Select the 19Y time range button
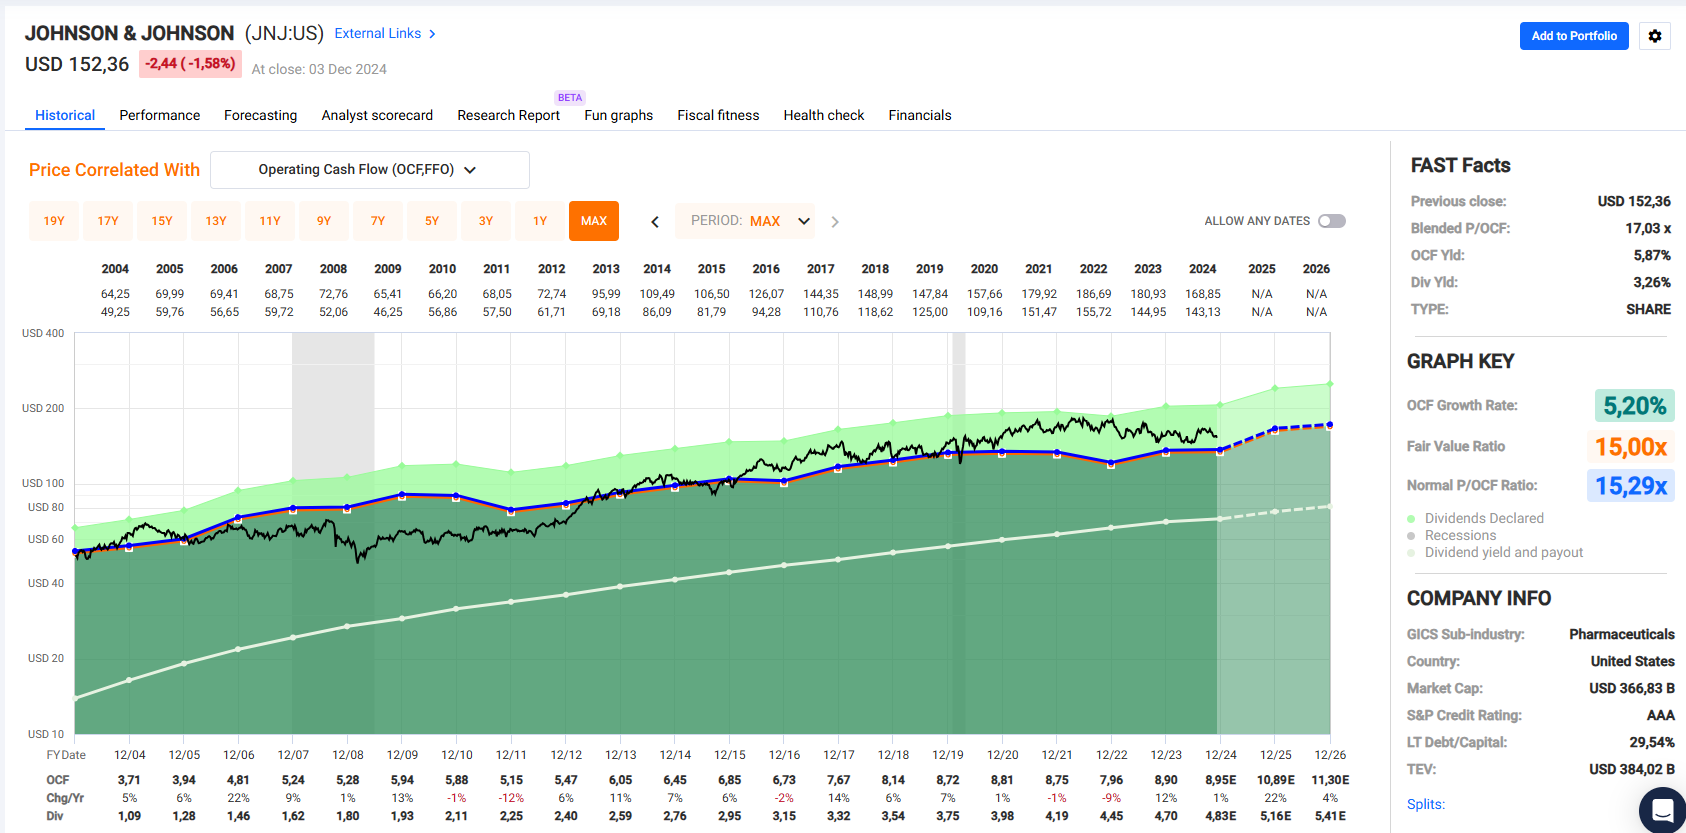Image resolution: width=1686 pixels, height=833 pixels. tap(54, 221)
